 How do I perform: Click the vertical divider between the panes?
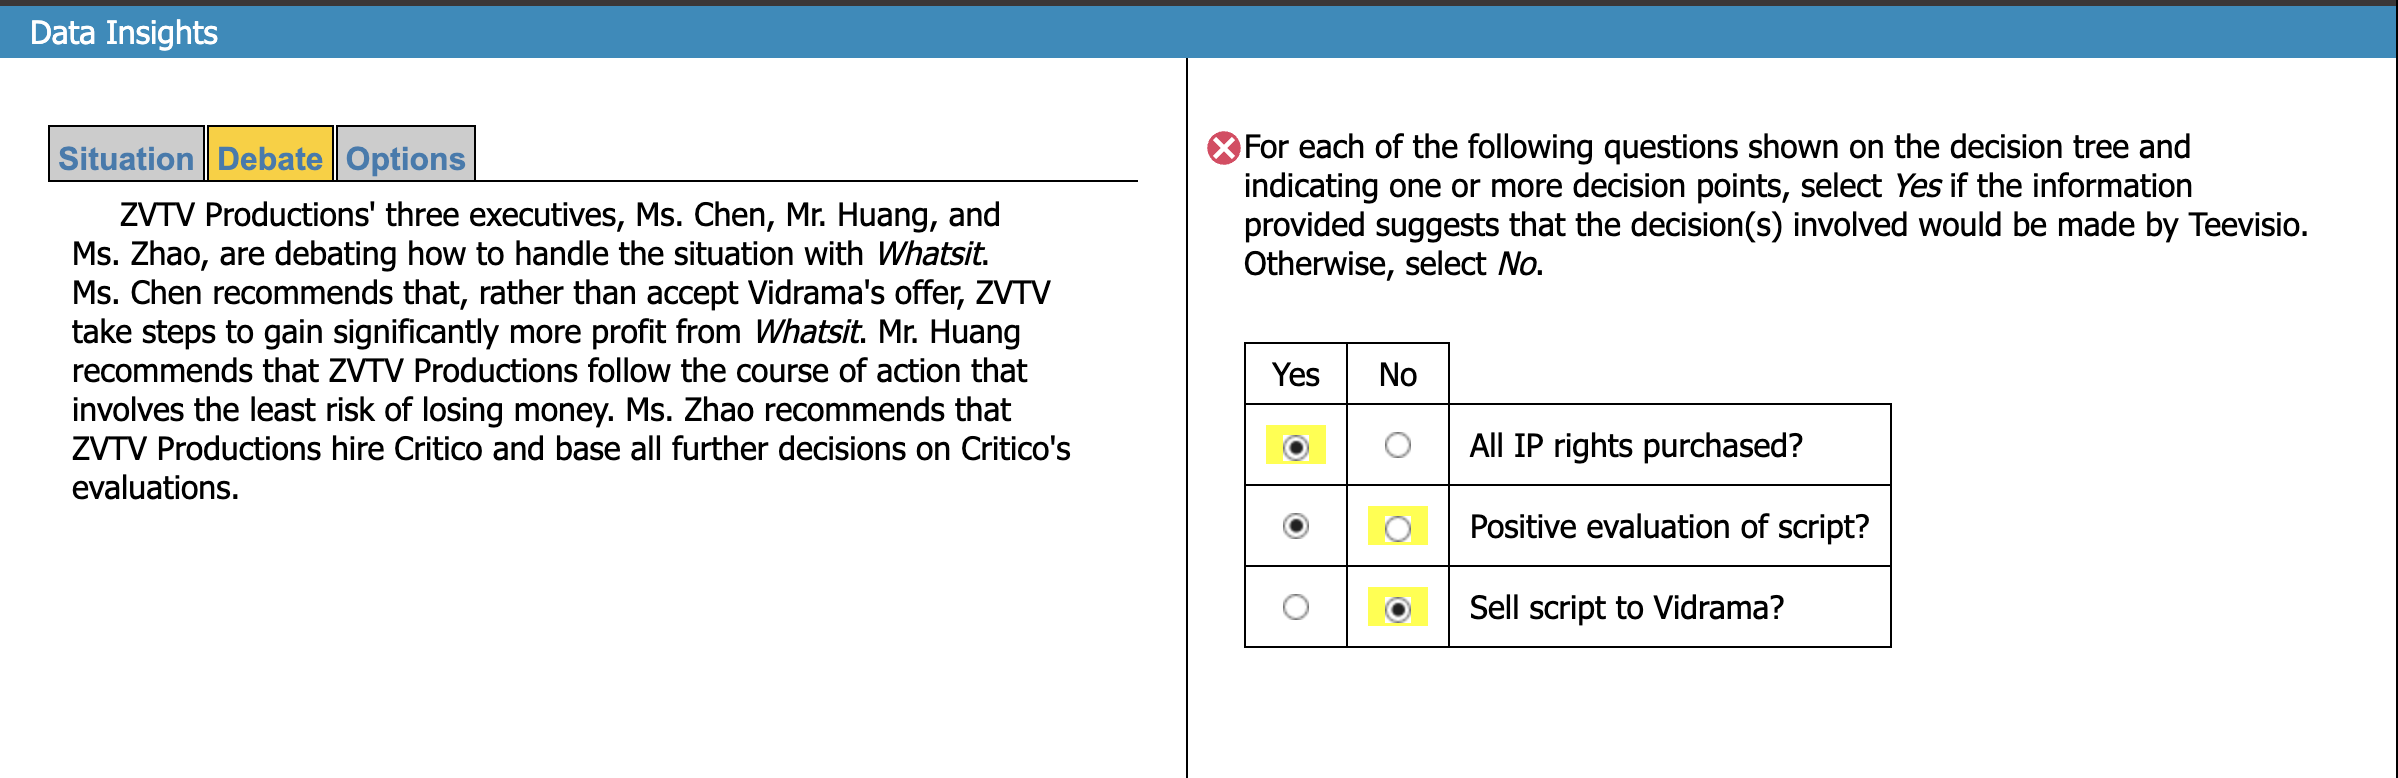(1187, 418)
